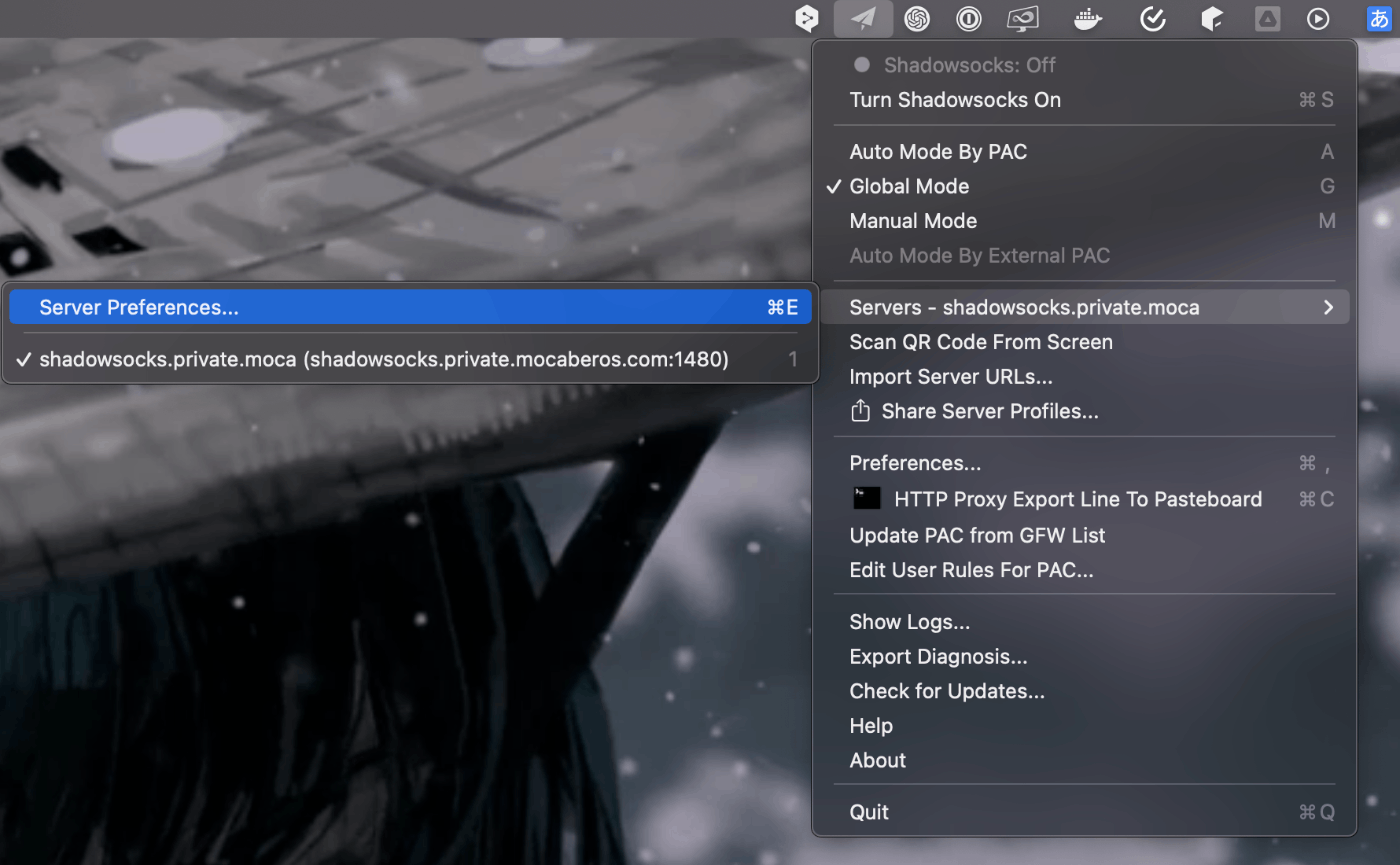Open Edit User Rules For PAC...
The height and width of the screenshot is (865, 1400).
pyautogui.click(x=1083, y=570)
